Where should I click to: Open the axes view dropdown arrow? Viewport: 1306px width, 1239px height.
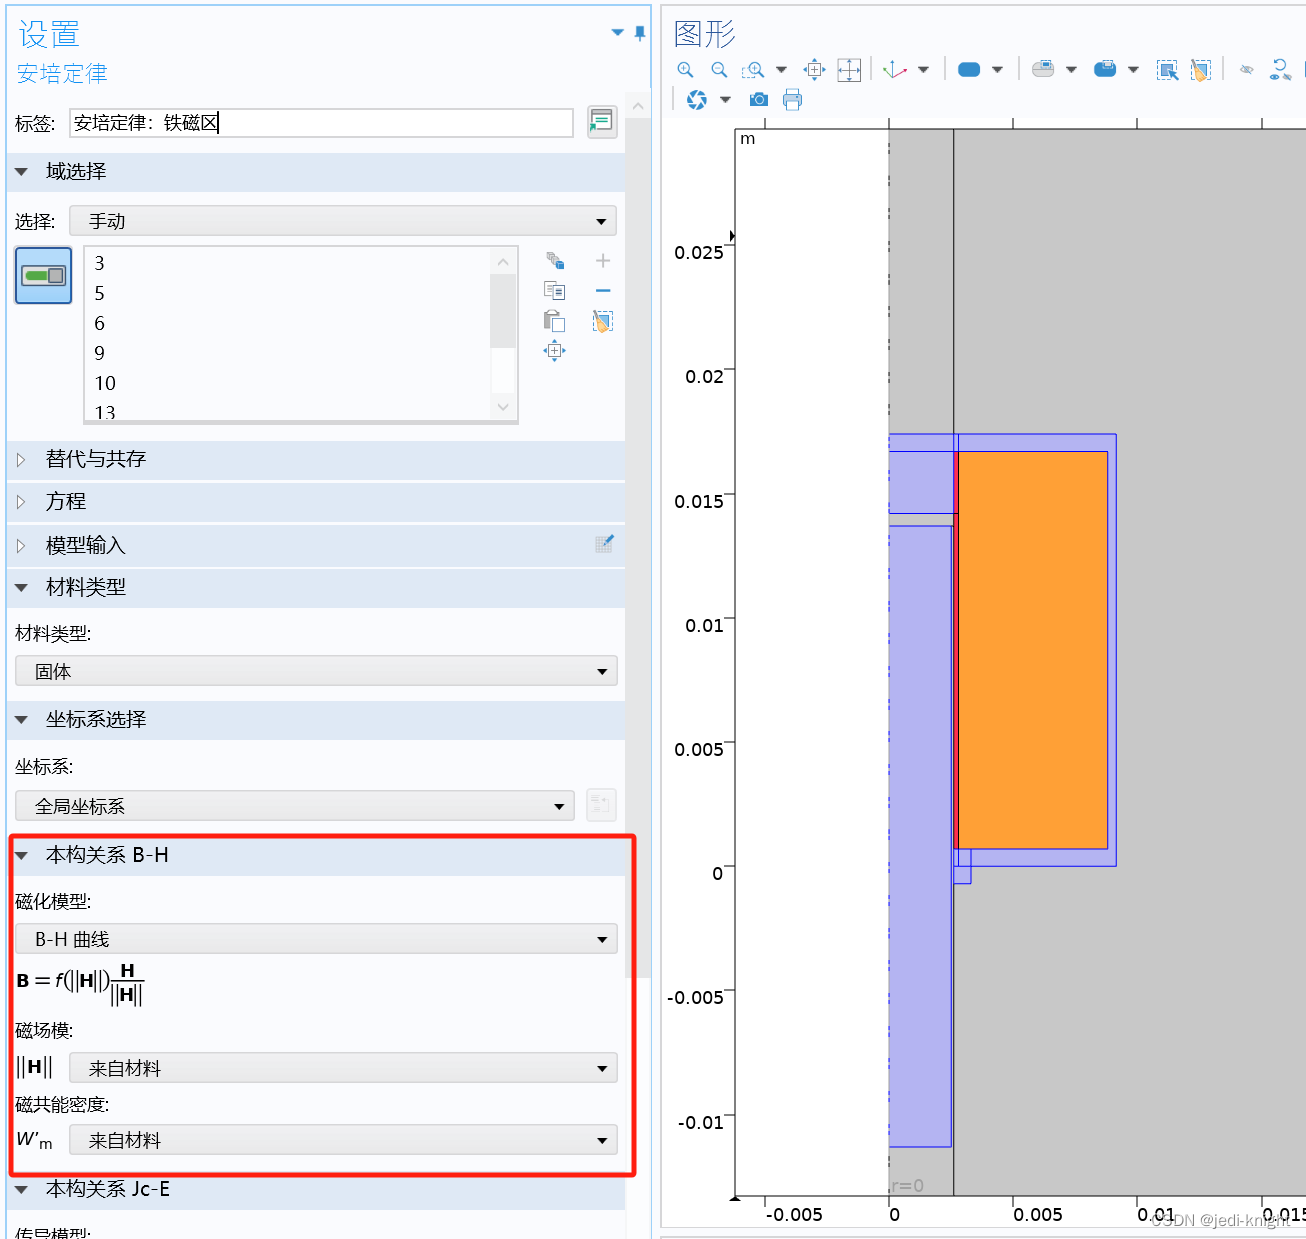[x=923, y=70]
